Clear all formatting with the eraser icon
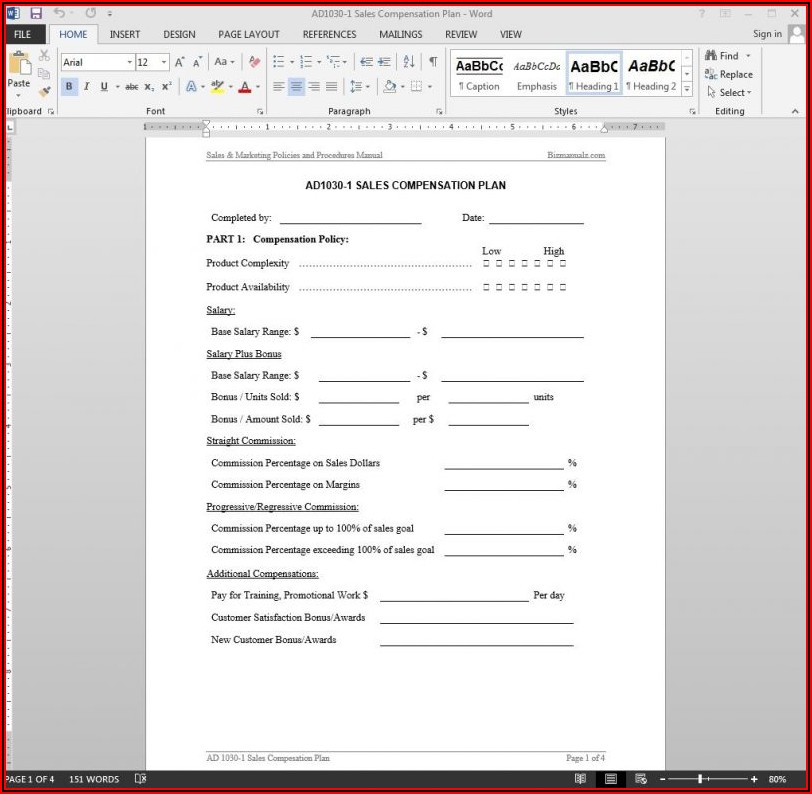Image resolution: width=812 pixels, height=794 pixels. (254, 62)
